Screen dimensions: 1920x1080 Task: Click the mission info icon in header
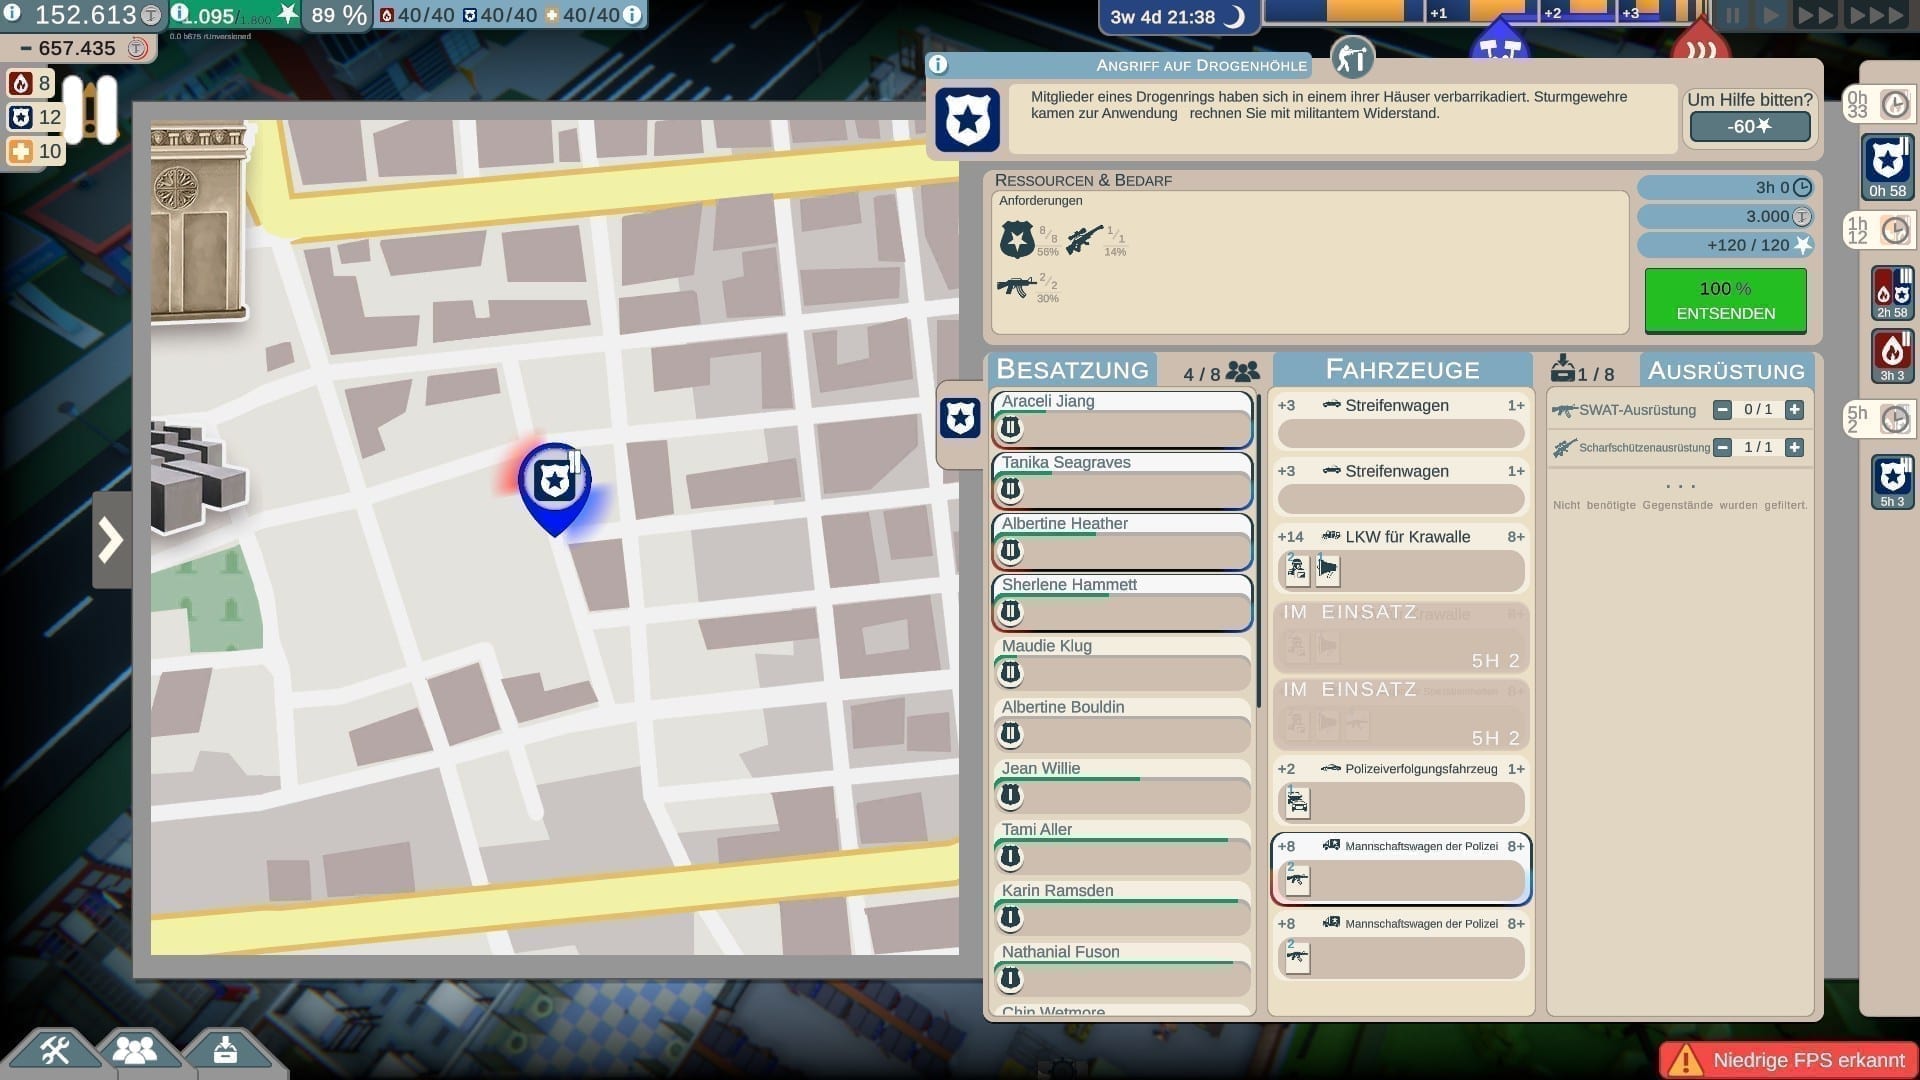(x=938, y=65)
